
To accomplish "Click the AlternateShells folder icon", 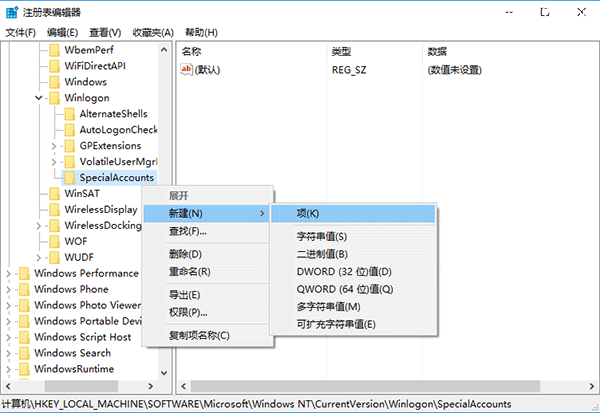I will pyautogui.click(x=70, y=114).
